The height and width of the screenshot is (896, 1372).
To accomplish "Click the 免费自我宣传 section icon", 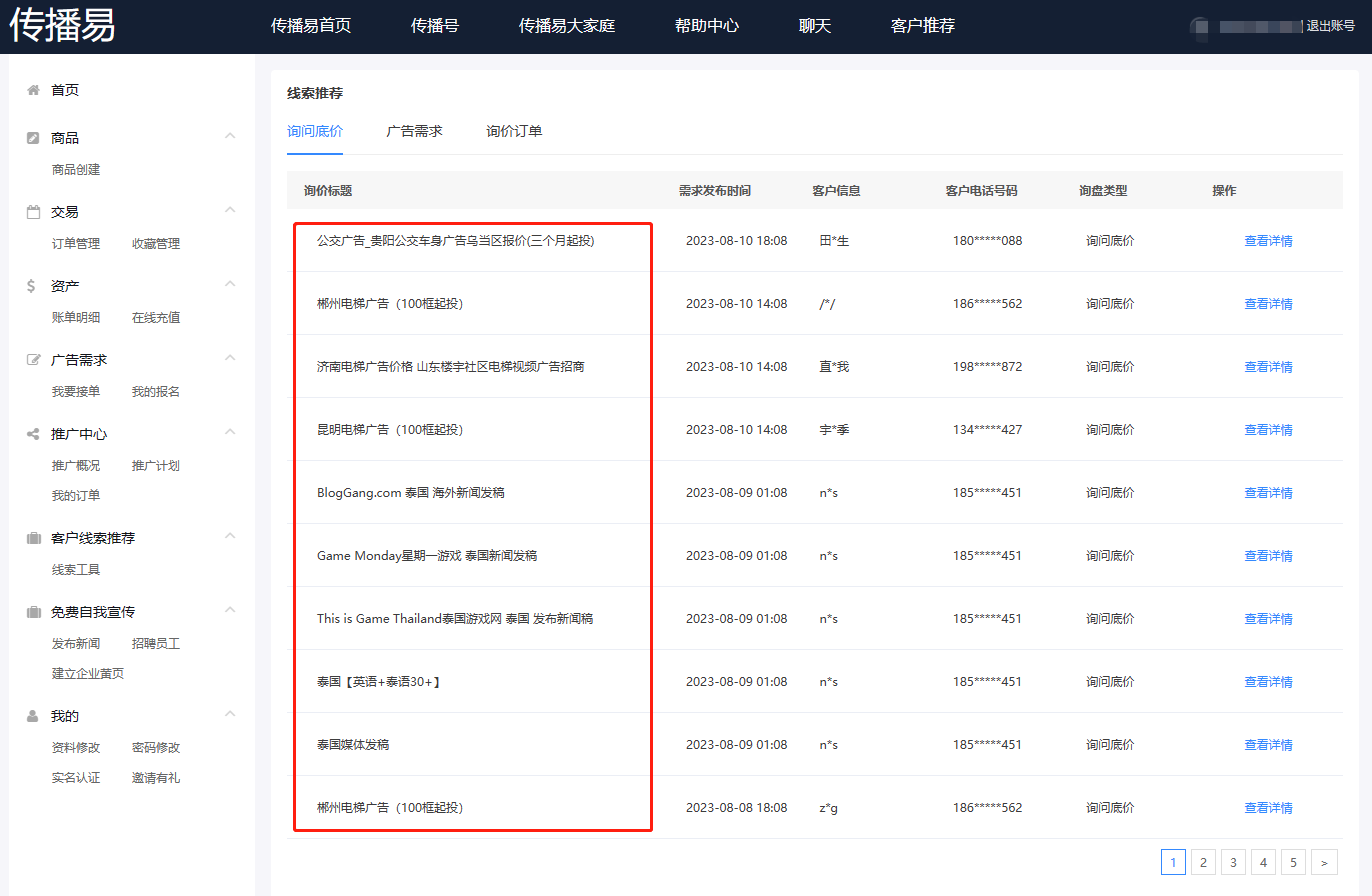I will click(x=35, y=610).
